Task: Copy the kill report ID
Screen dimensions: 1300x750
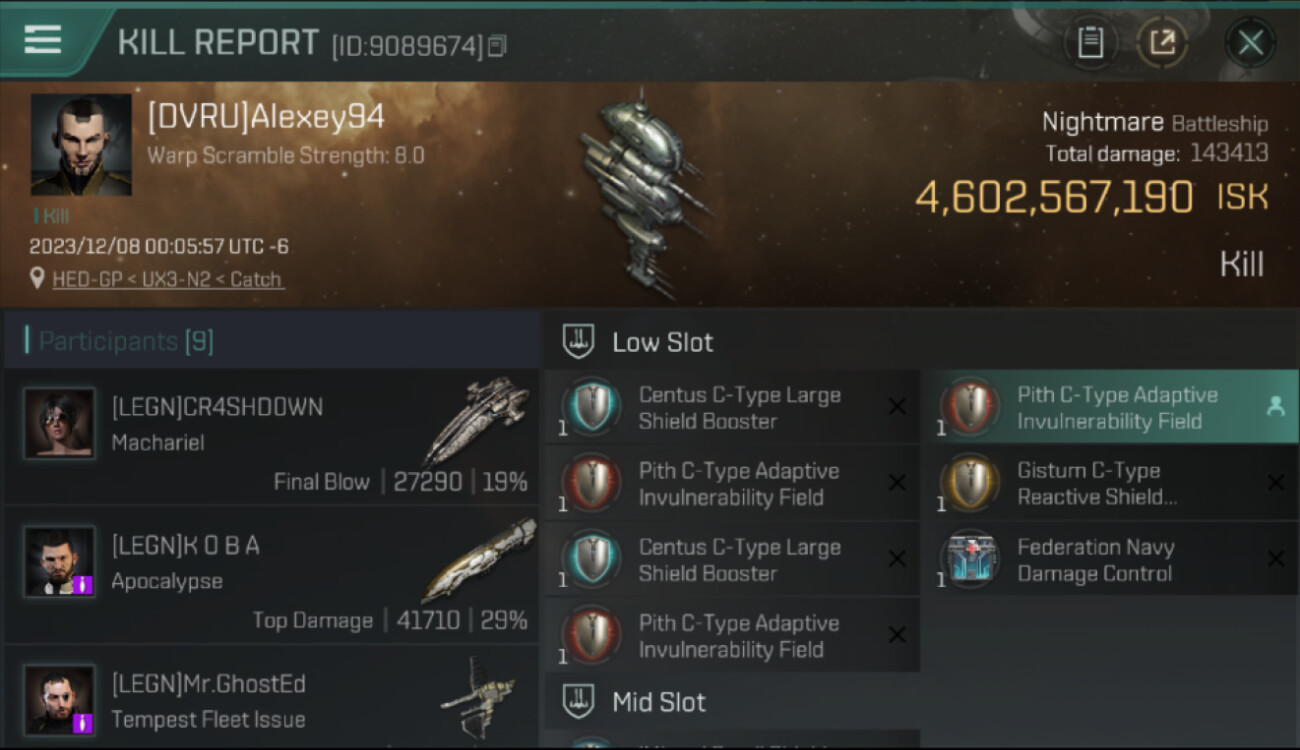Action: [x=497, y=45]
